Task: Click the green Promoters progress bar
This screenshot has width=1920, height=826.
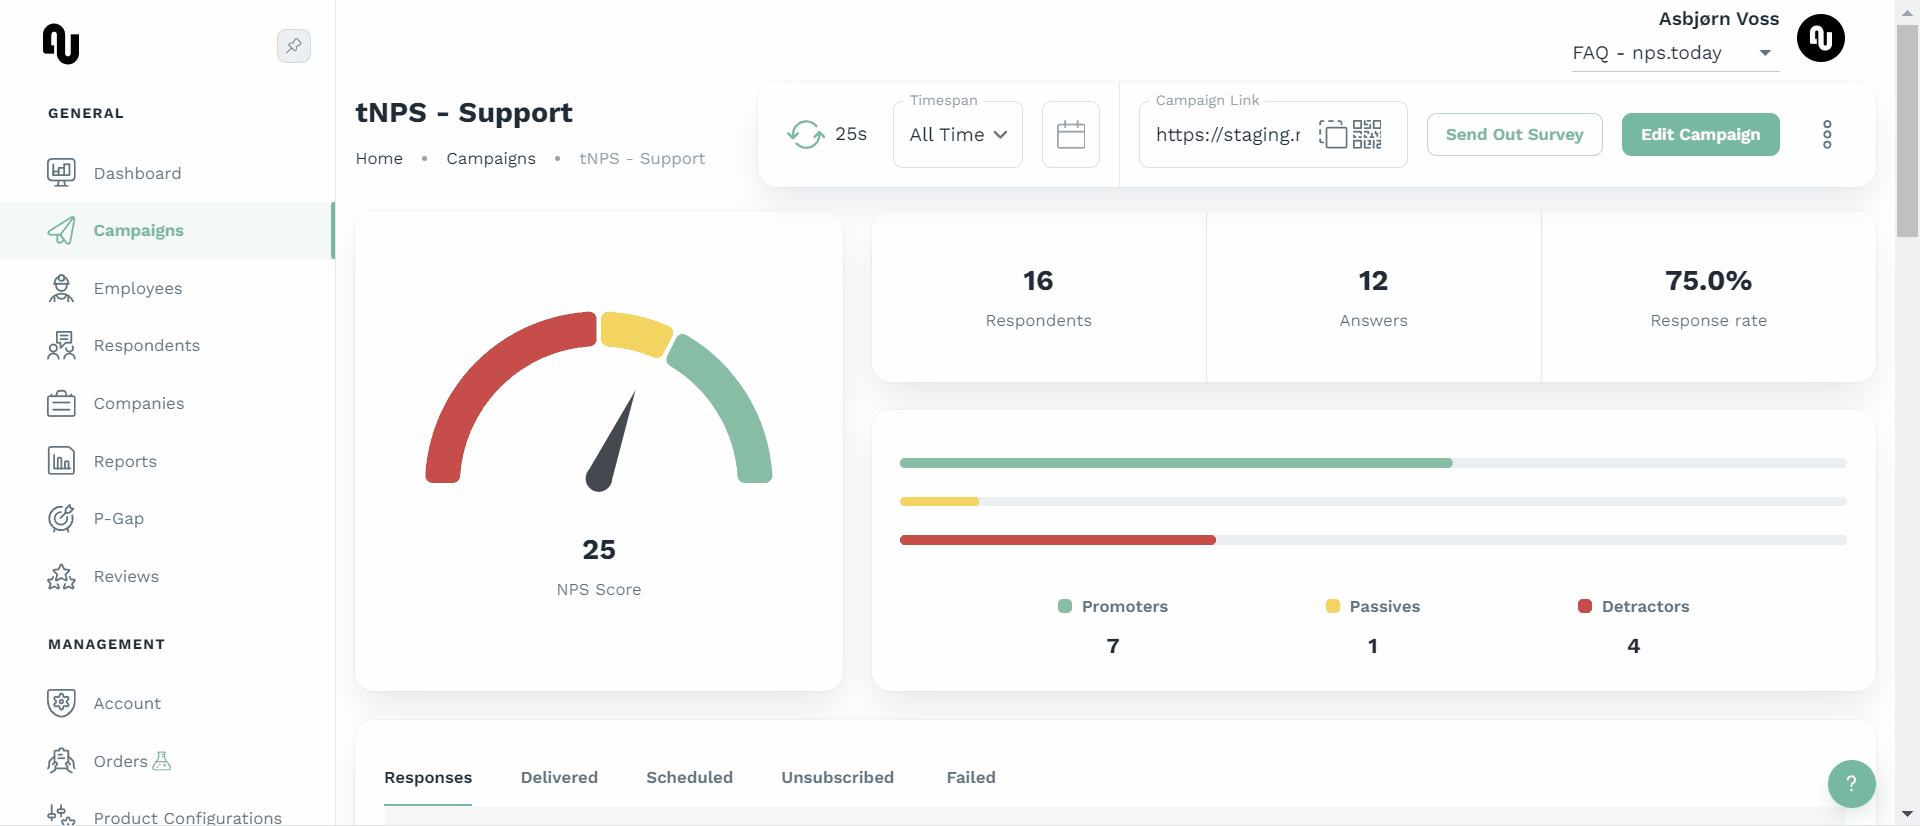Action: (1175, 463)
